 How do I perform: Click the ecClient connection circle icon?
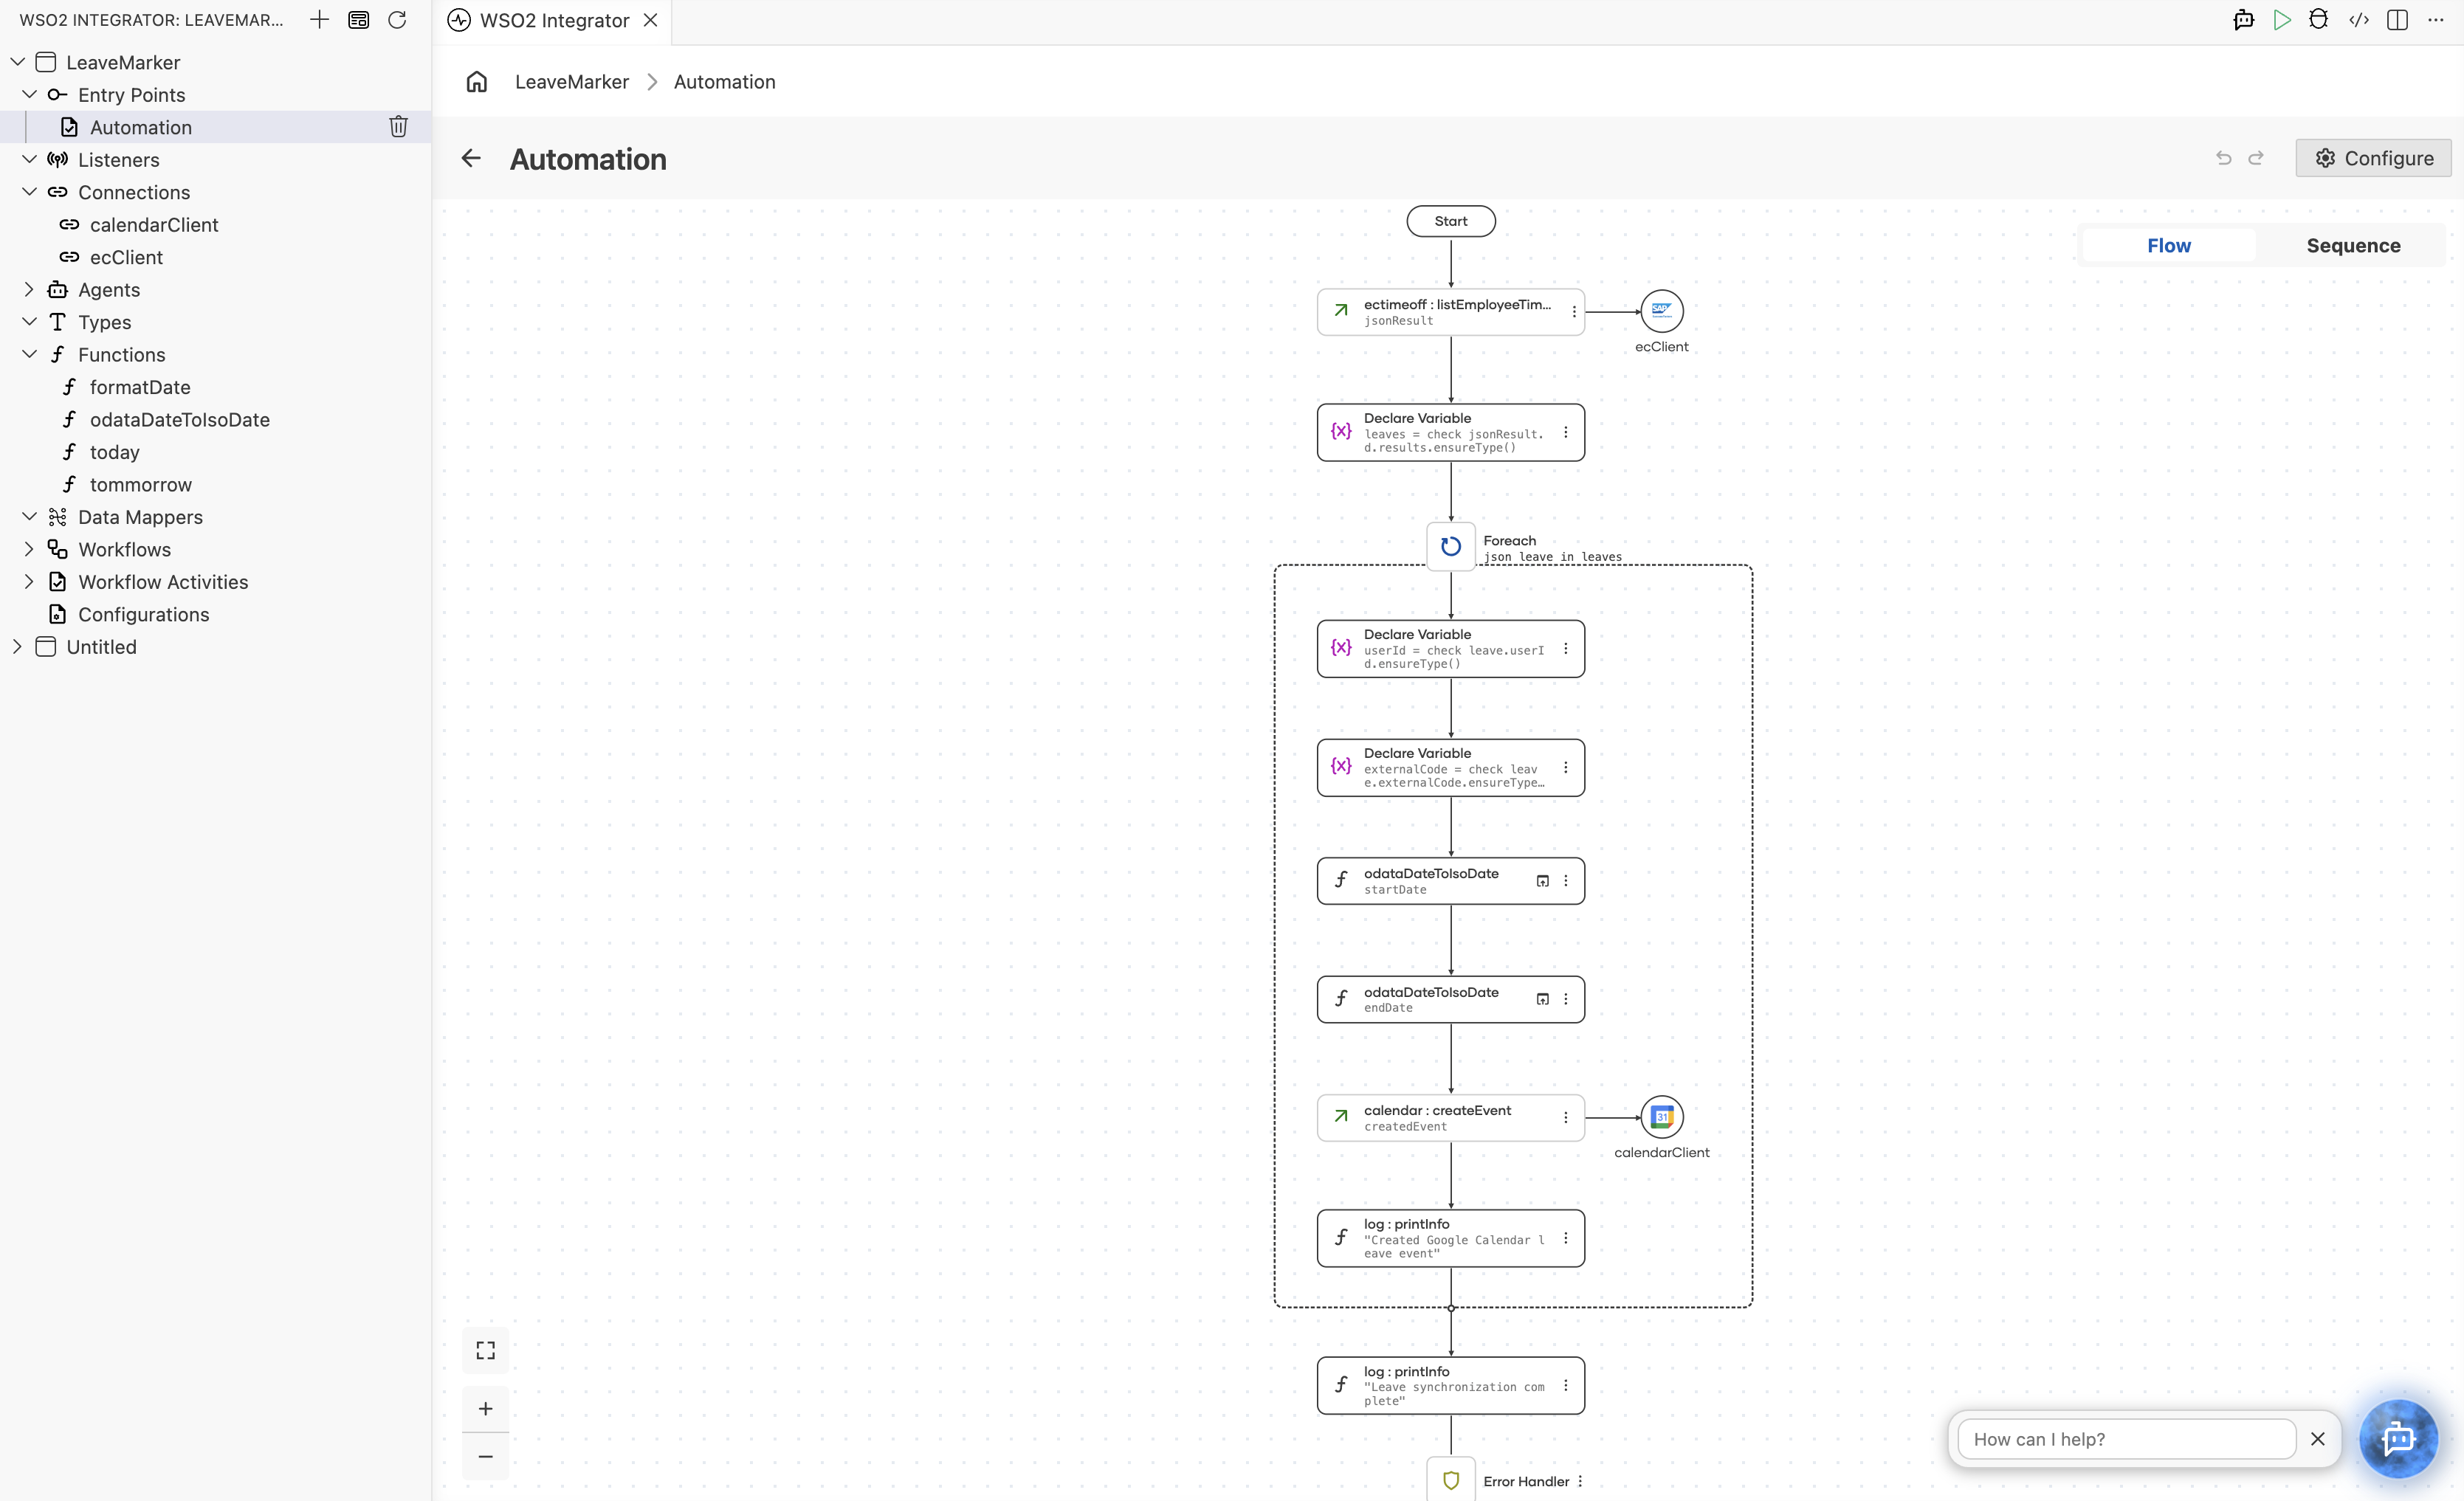(1662, 311)
